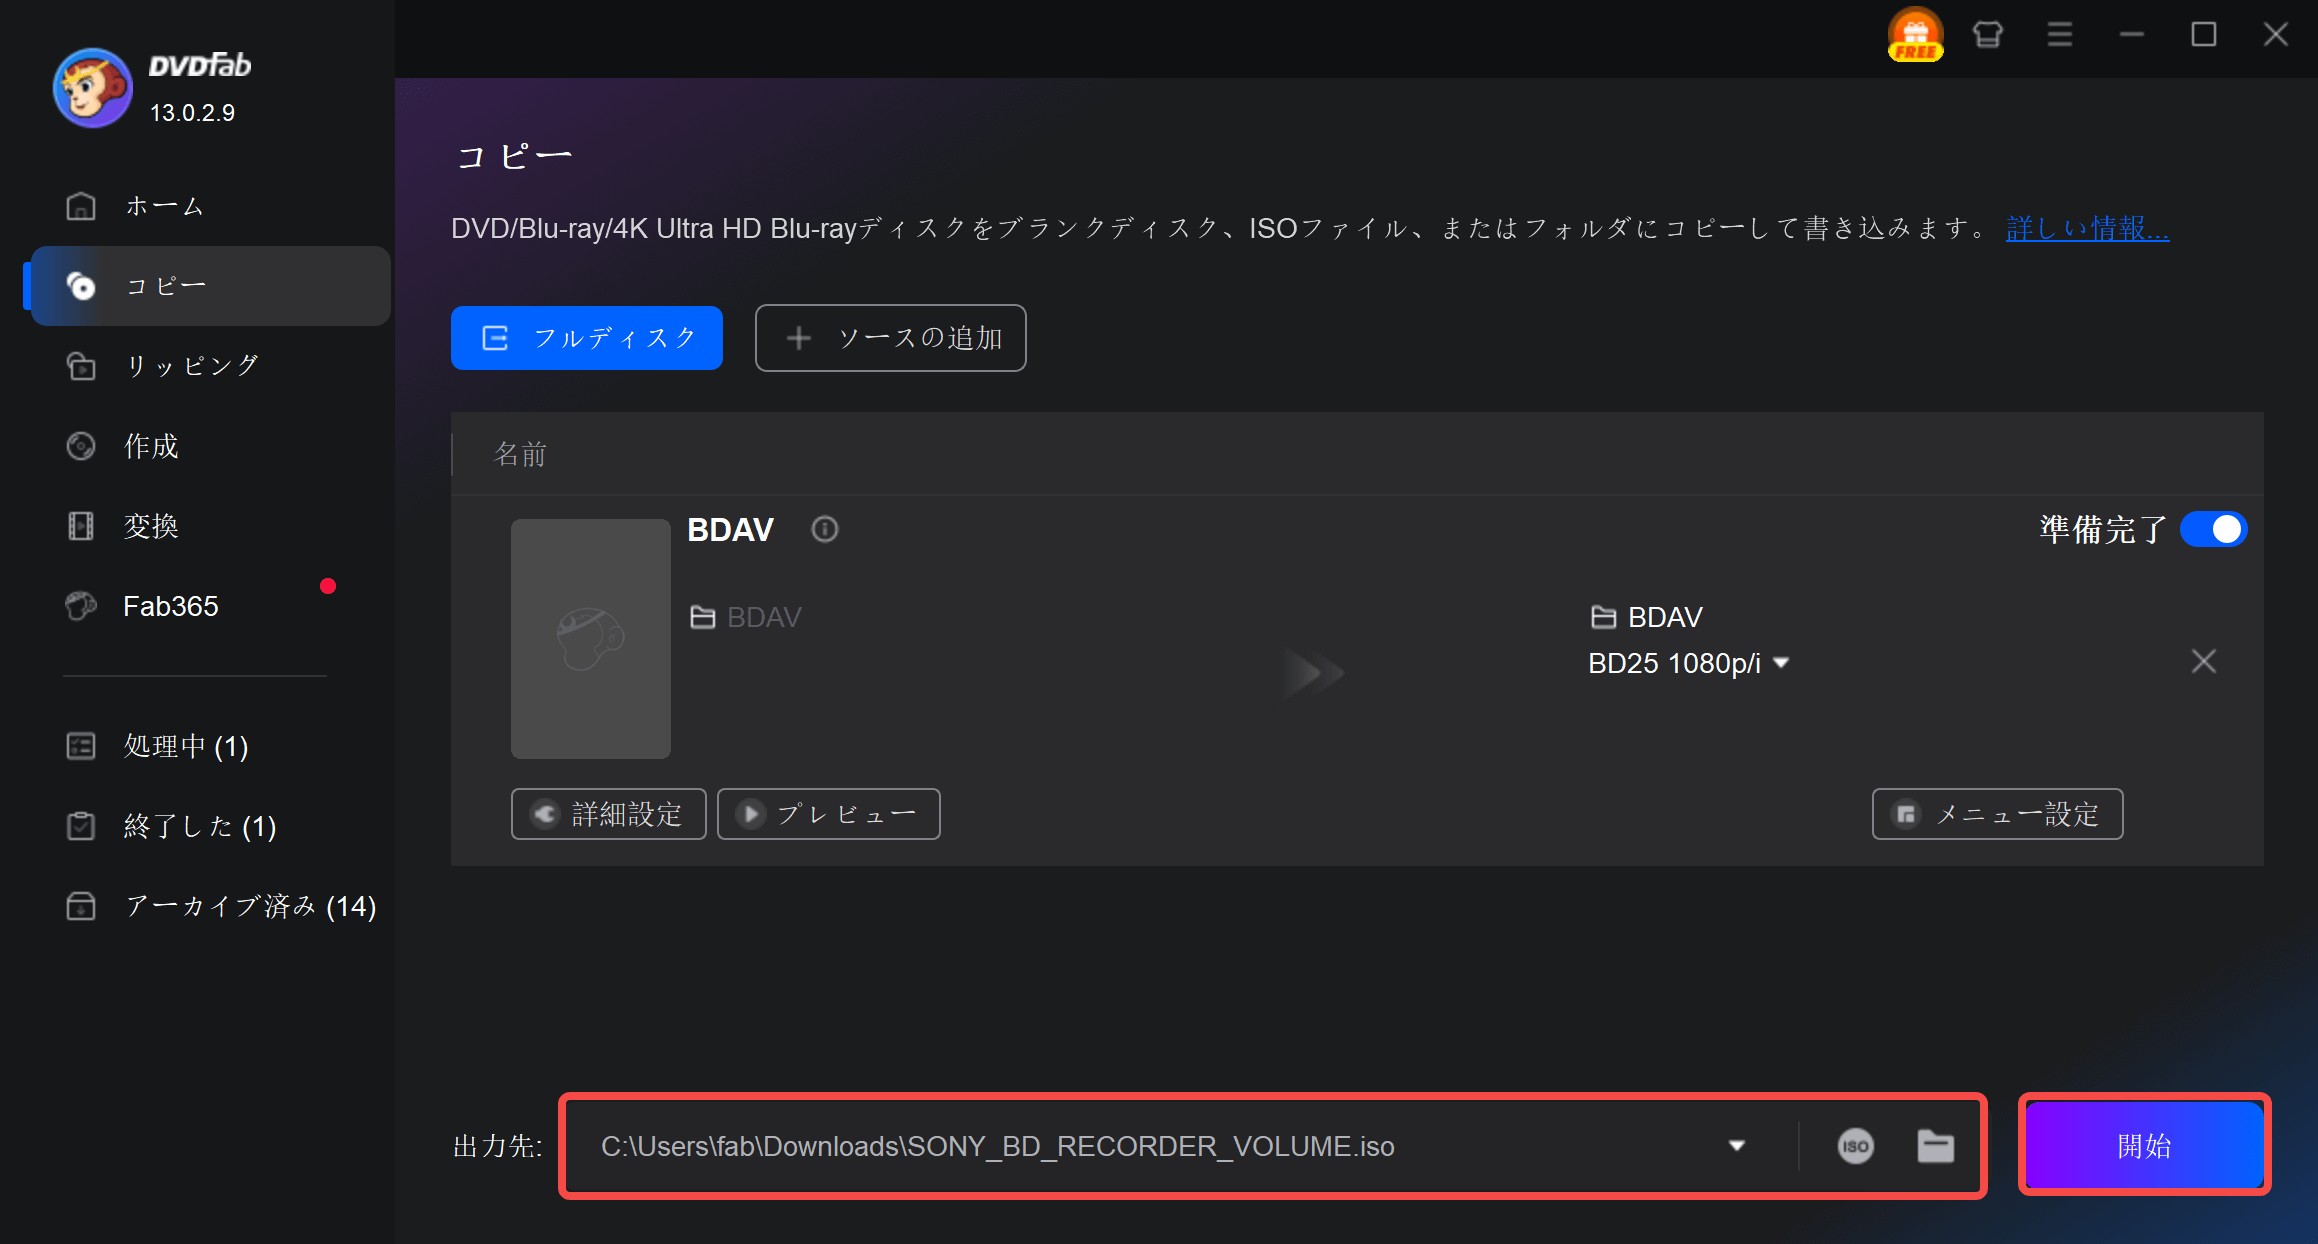Open the 変換 module
Image resolution: width=2318 pixels, height=1244 pixels.
coord(210,526)
